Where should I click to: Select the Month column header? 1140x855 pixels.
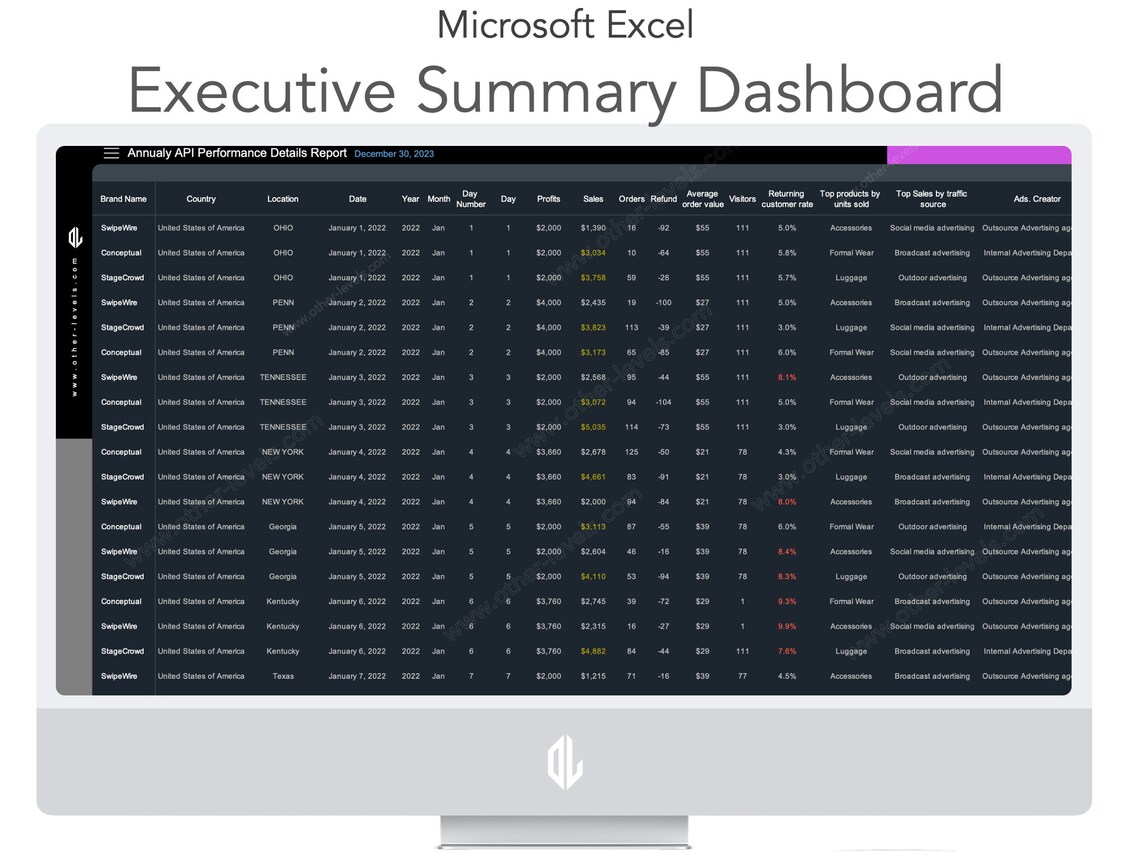click(x=438, y=199)
